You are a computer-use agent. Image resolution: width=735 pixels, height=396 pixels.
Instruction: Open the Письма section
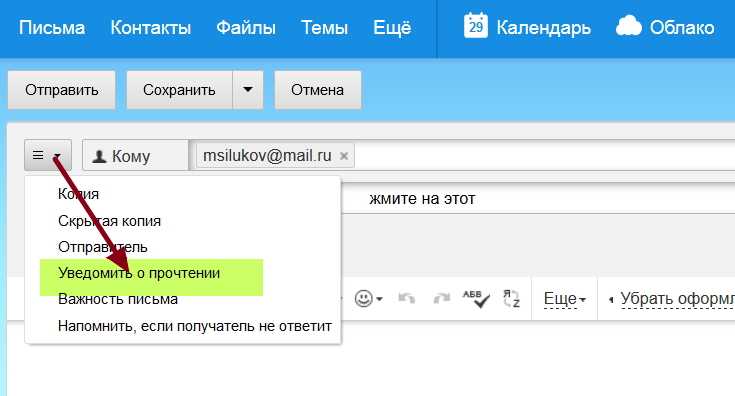pyautogui.click(x=52, y=28)
